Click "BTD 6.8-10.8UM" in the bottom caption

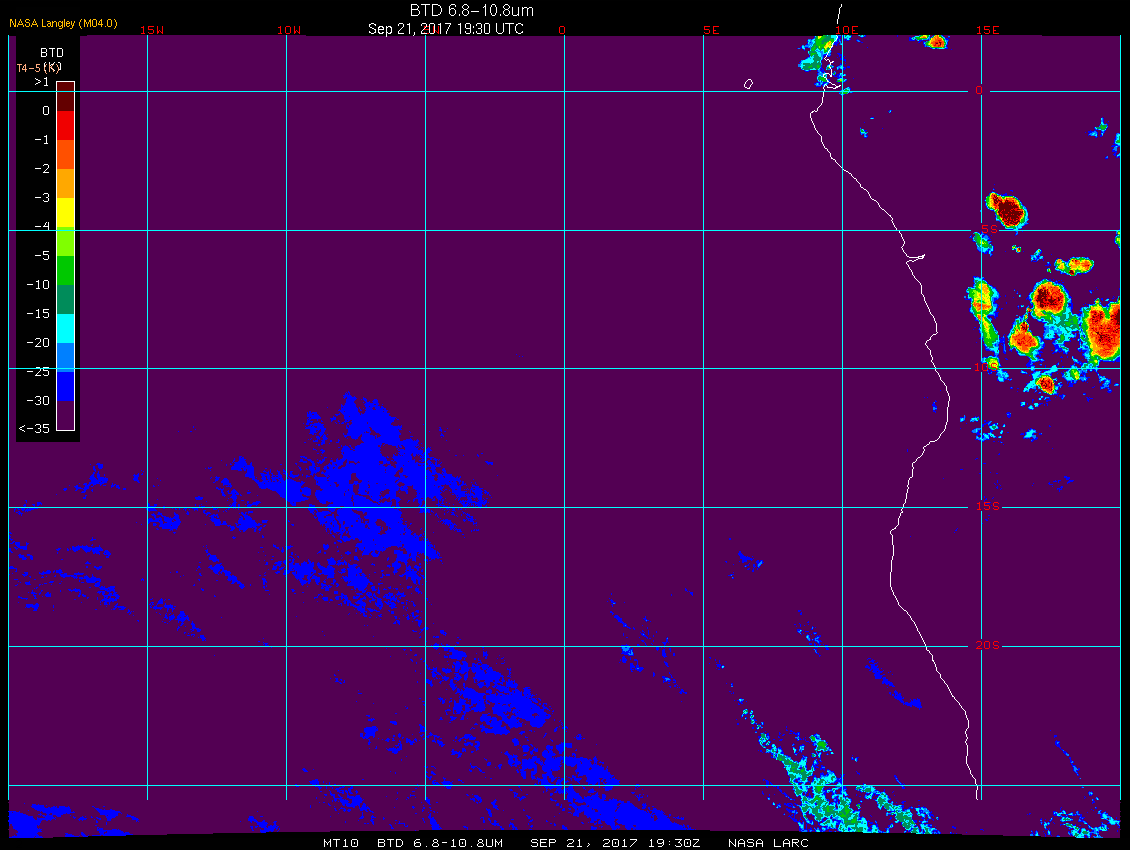point(440,843)
